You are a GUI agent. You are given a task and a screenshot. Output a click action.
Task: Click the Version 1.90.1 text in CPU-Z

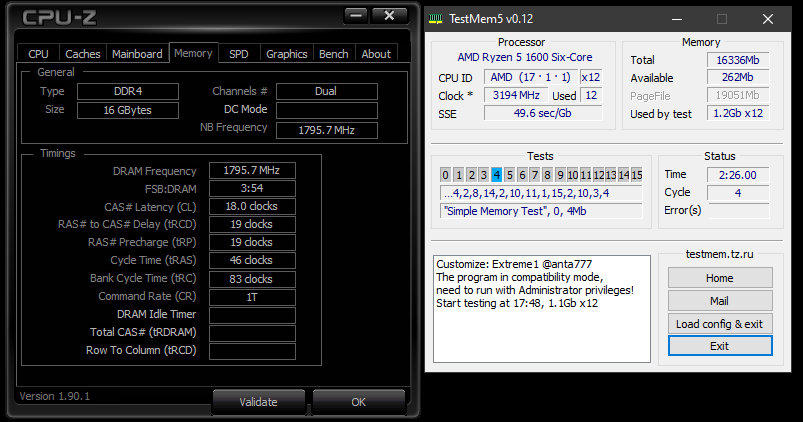coord(54,396)
